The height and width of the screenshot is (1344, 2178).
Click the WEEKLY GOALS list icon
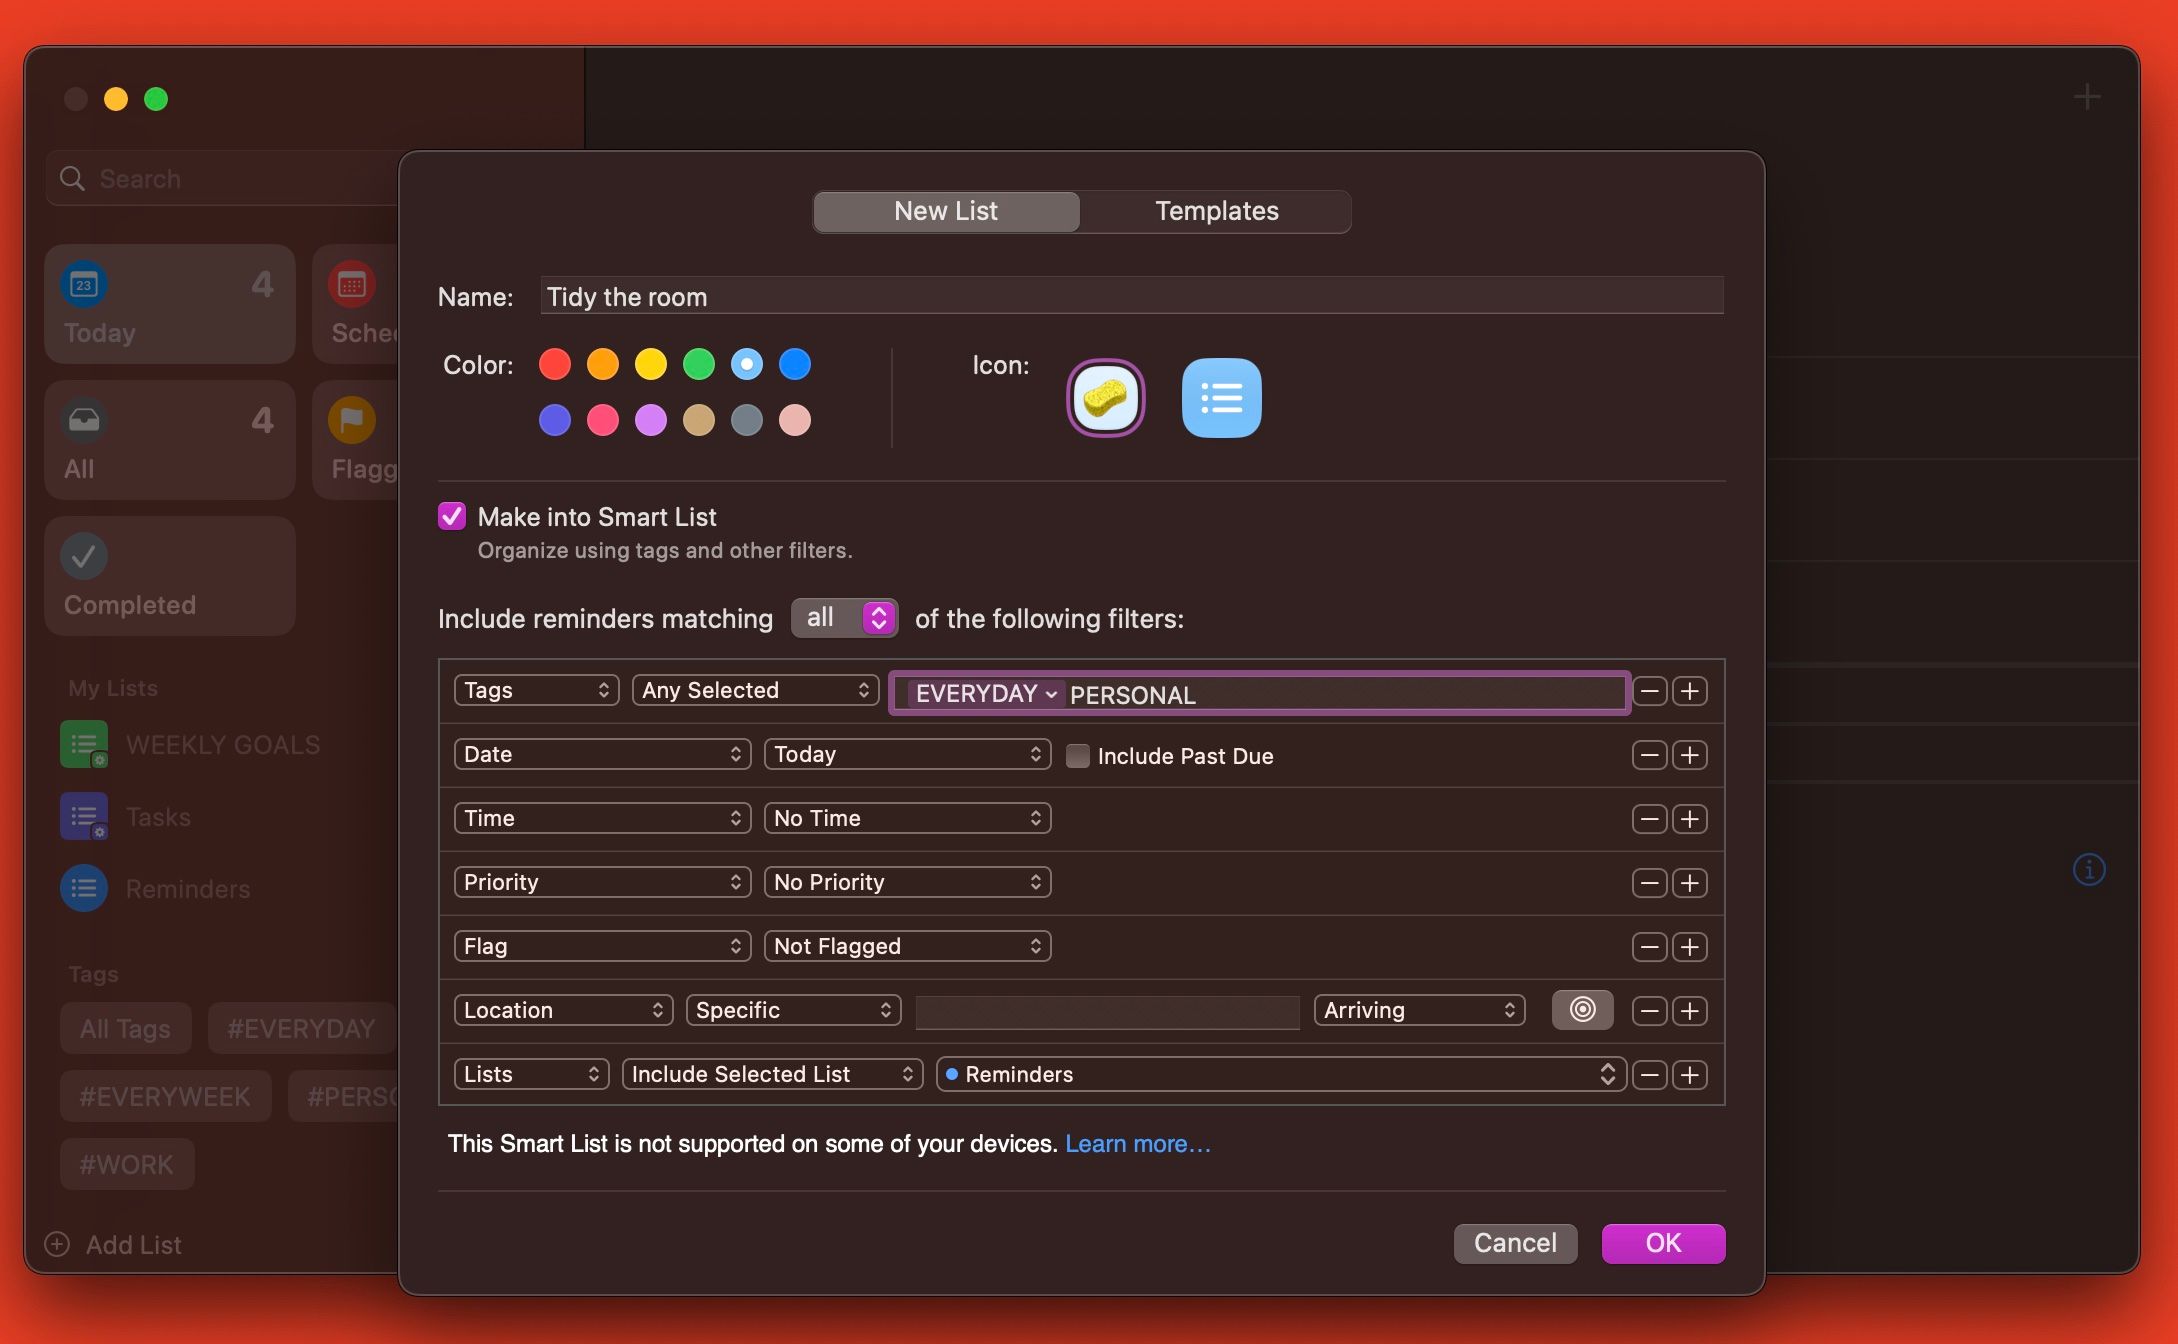click(84, 744)
